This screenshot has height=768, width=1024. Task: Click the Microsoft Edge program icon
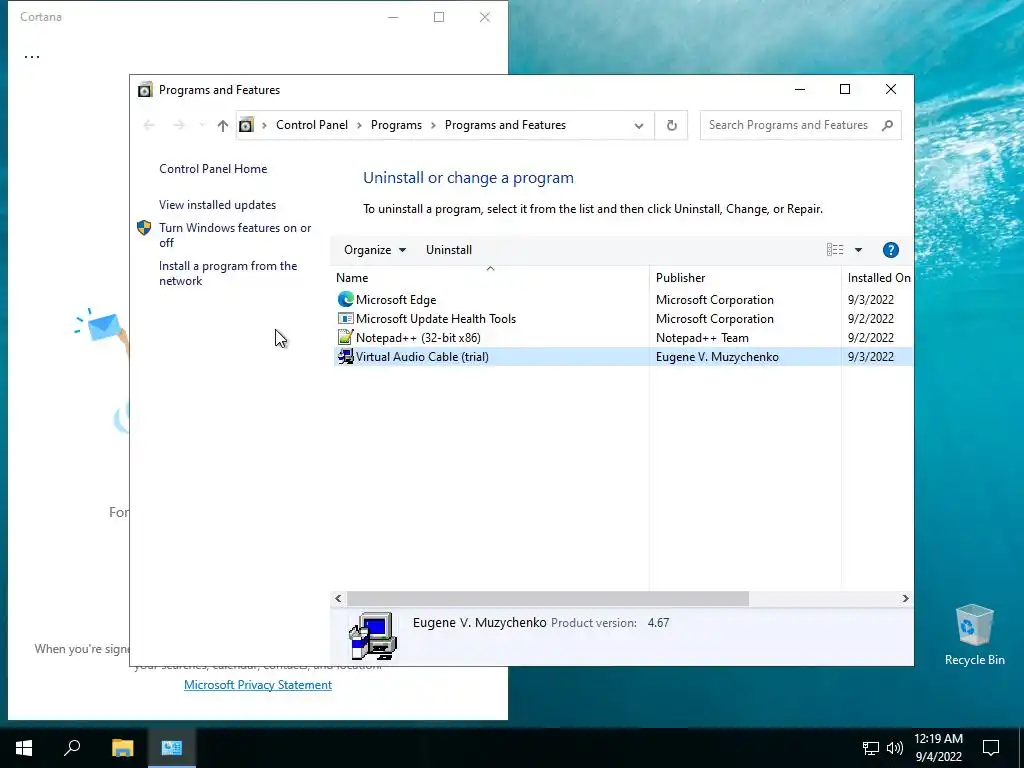pos(345,300)
